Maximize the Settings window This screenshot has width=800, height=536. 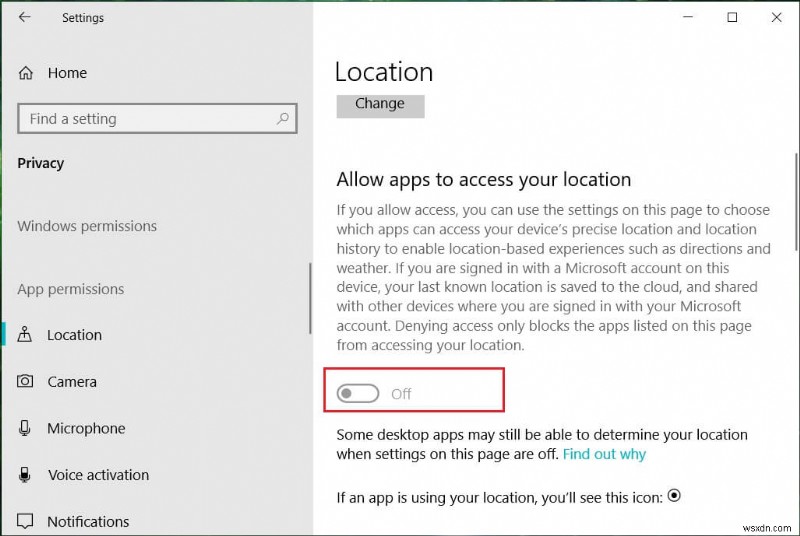pyautogui.click(x=732, y=17)
